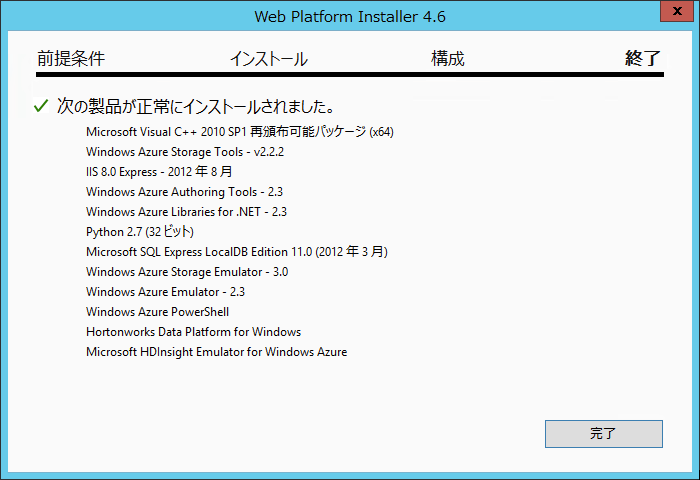Click Hortonworks Data Platform for Windows
The image size is (700, 480).
193,332
